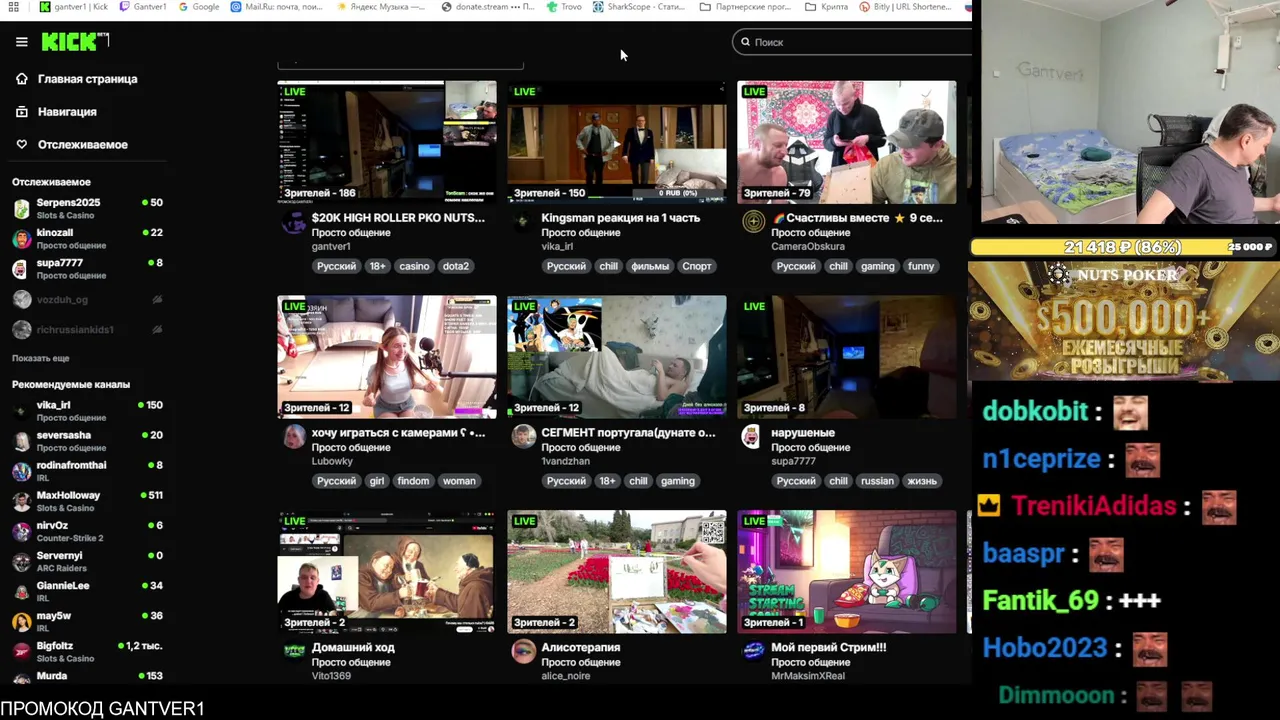Click фильмы tag under vika_irl stream
1280x720 pixels.
tap(650, 266)
